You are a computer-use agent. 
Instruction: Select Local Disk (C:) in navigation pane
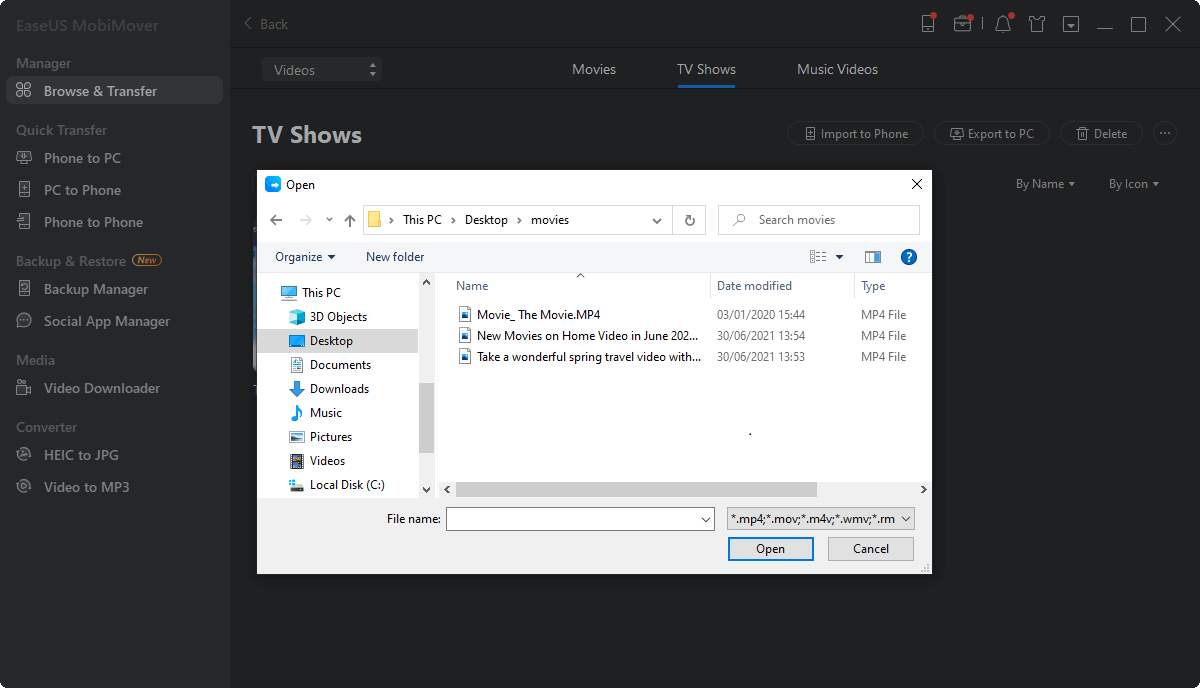point(347,485)
